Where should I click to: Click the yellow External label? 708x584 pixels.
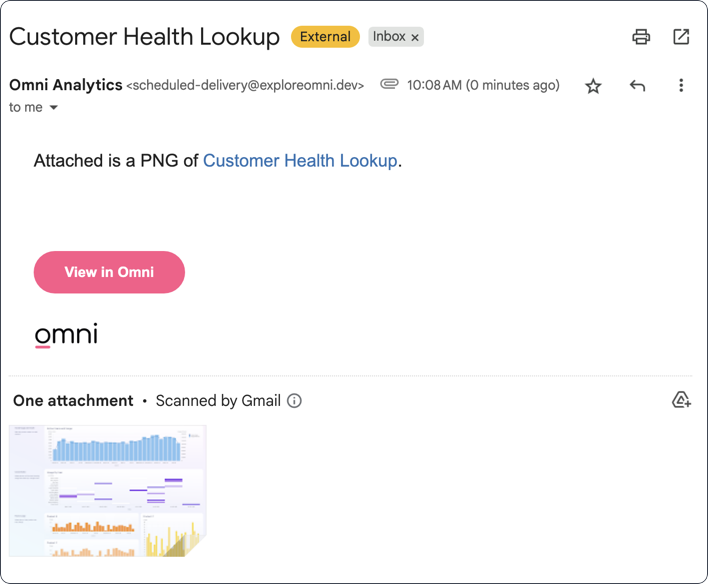(325, 37)
